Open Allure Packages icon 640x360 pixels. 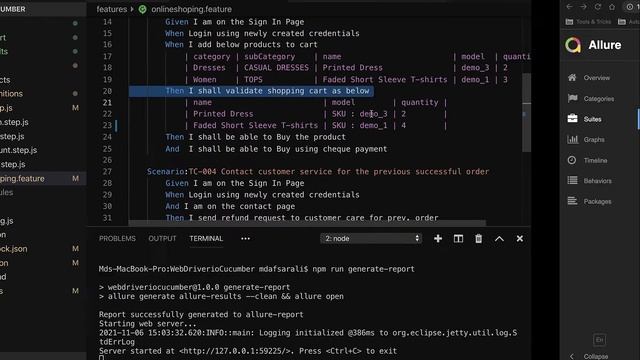(x=572, y=201)
